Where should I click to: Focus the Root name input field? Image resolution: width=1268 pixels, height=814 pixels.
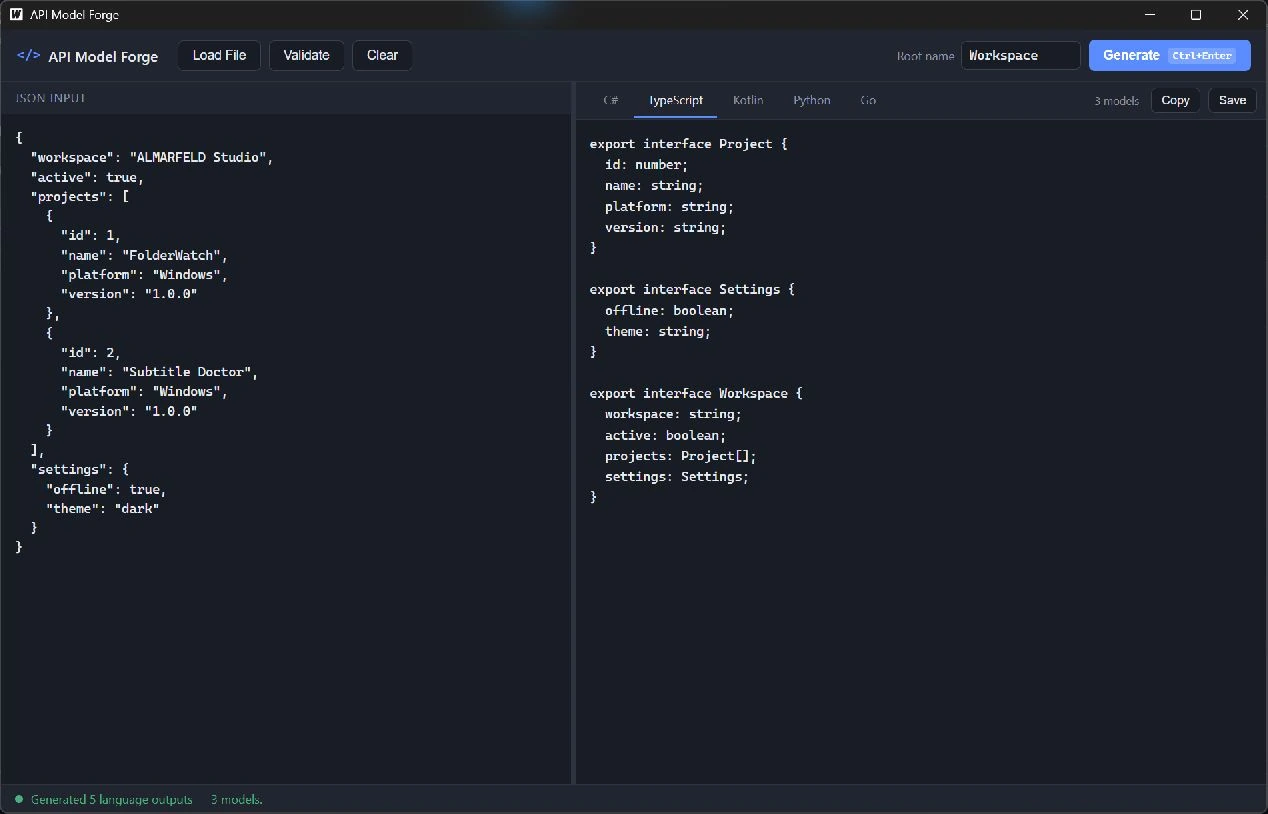point(1020,55)
